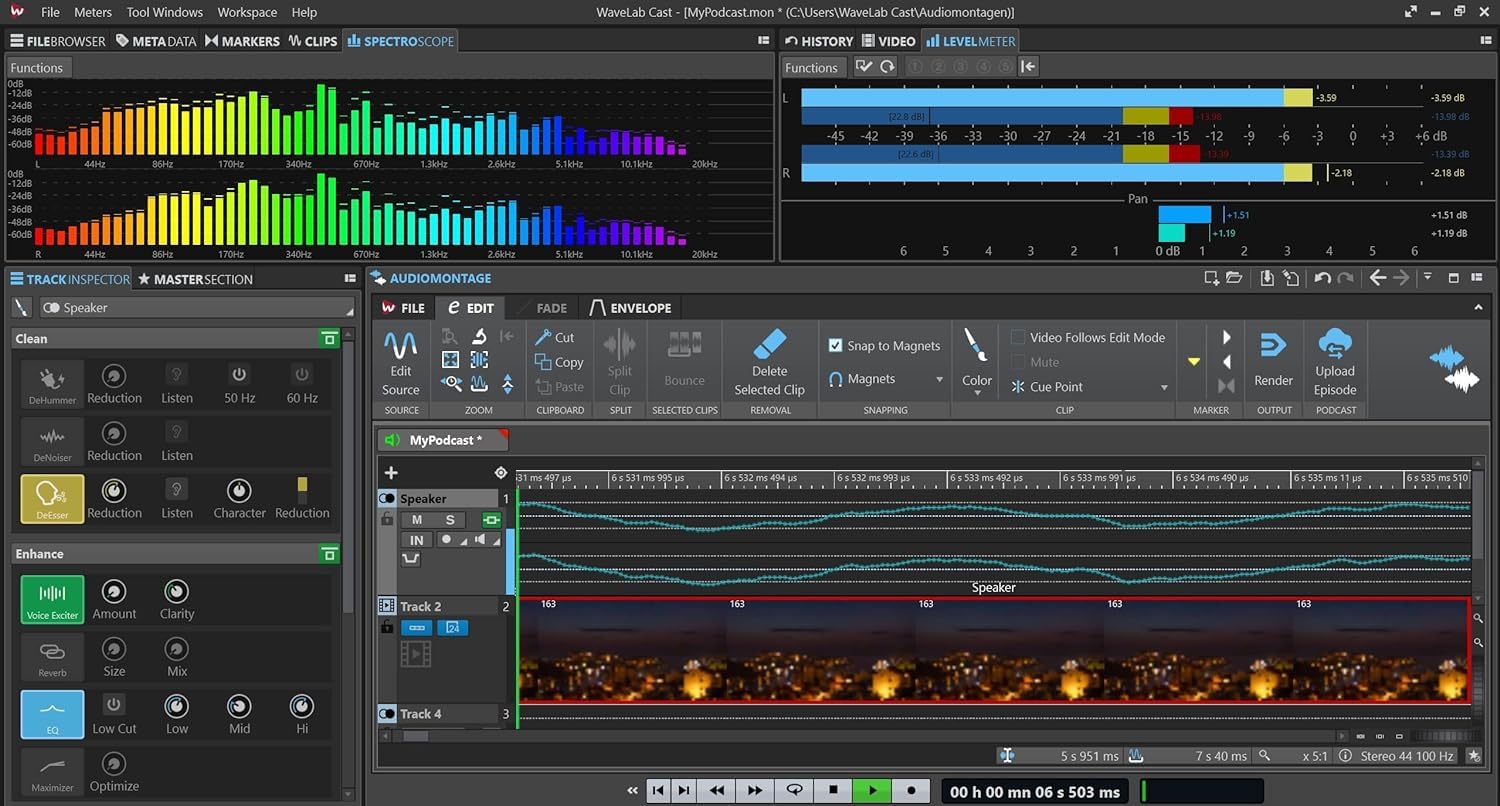Toggle the EQ Low Cut power button
This screenshot has width=1500, height=806.
pos(114,705)
